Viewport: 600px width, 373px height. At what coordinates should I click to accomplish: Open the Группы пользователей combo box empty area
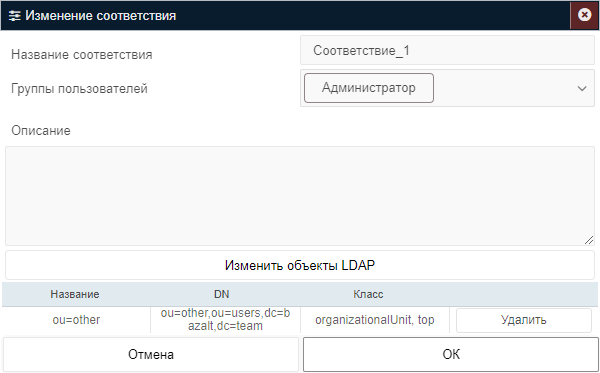[x=503, y=88]
